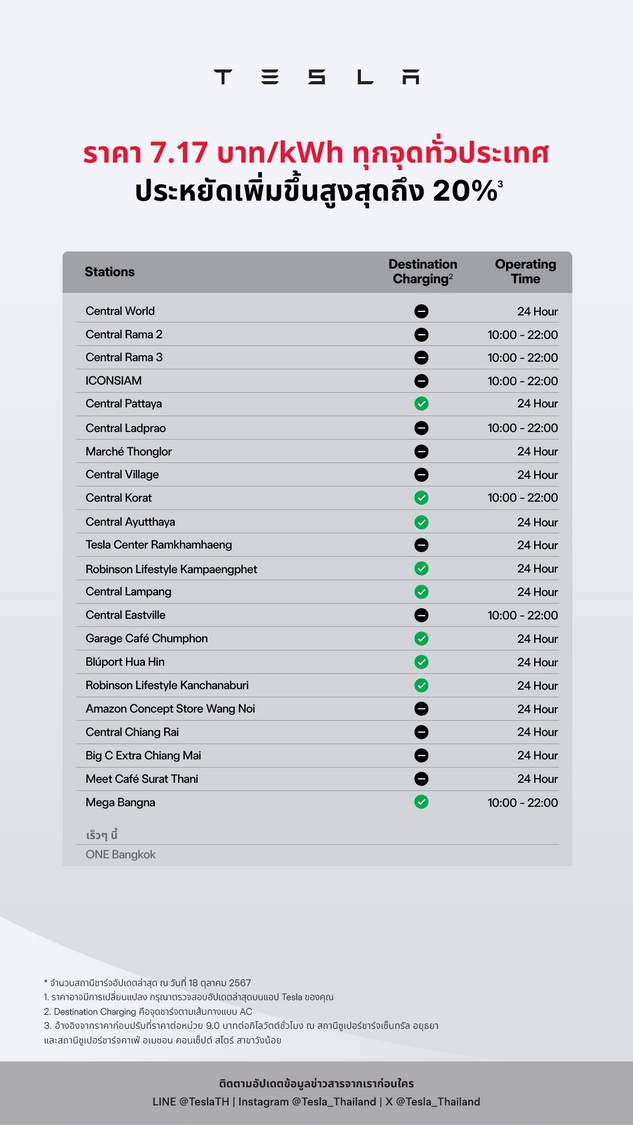This screenshot has width=633, height=1125.
Task: Click the Robinson Lifestyle Kanchanaburi station name
Action: tap(167, 685)
